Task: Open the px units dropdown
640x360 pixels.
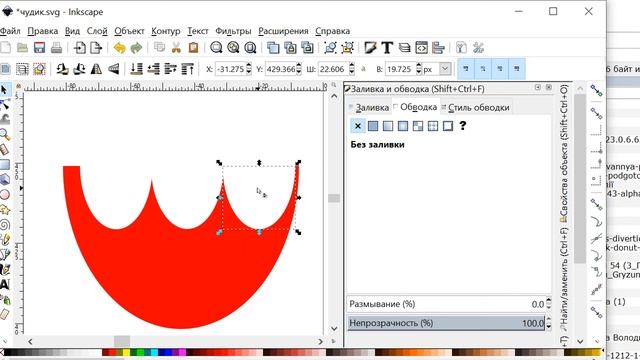Action: coord(445,69)
